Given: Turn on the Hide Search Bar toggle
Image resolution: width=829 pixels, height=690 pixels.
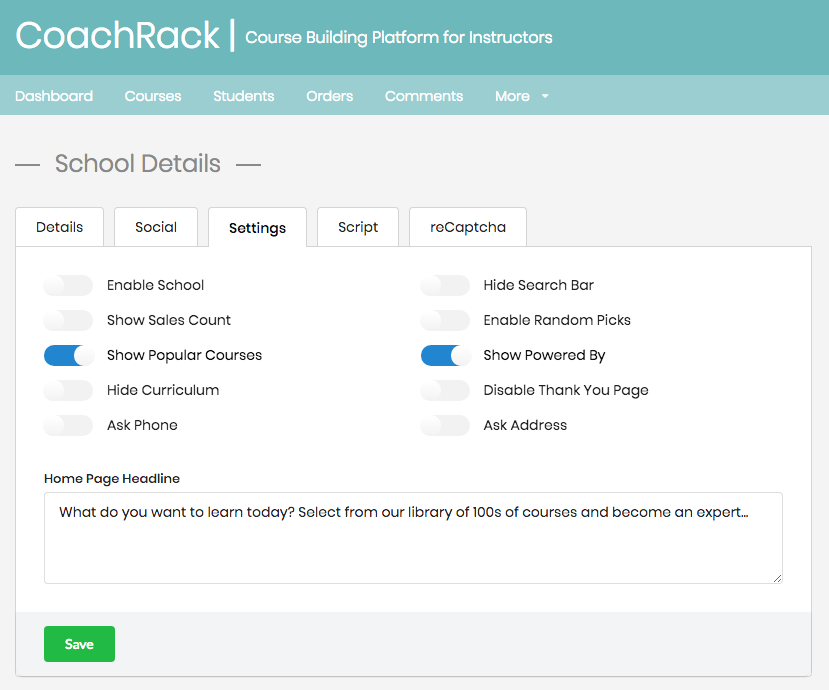Looking at the screenshot, I should pos(445,286).
